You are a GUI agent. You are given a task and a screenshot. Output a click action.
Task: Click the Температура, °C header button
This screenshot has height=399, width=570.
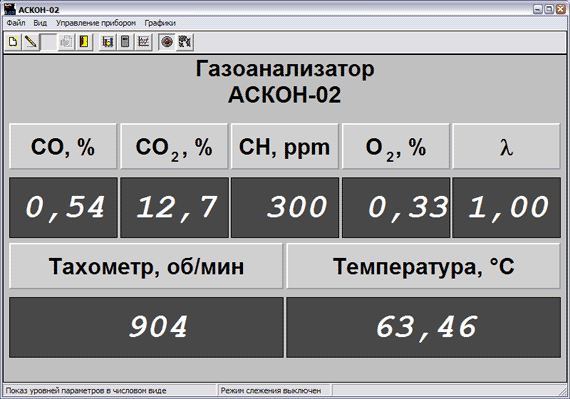[424, 266]
